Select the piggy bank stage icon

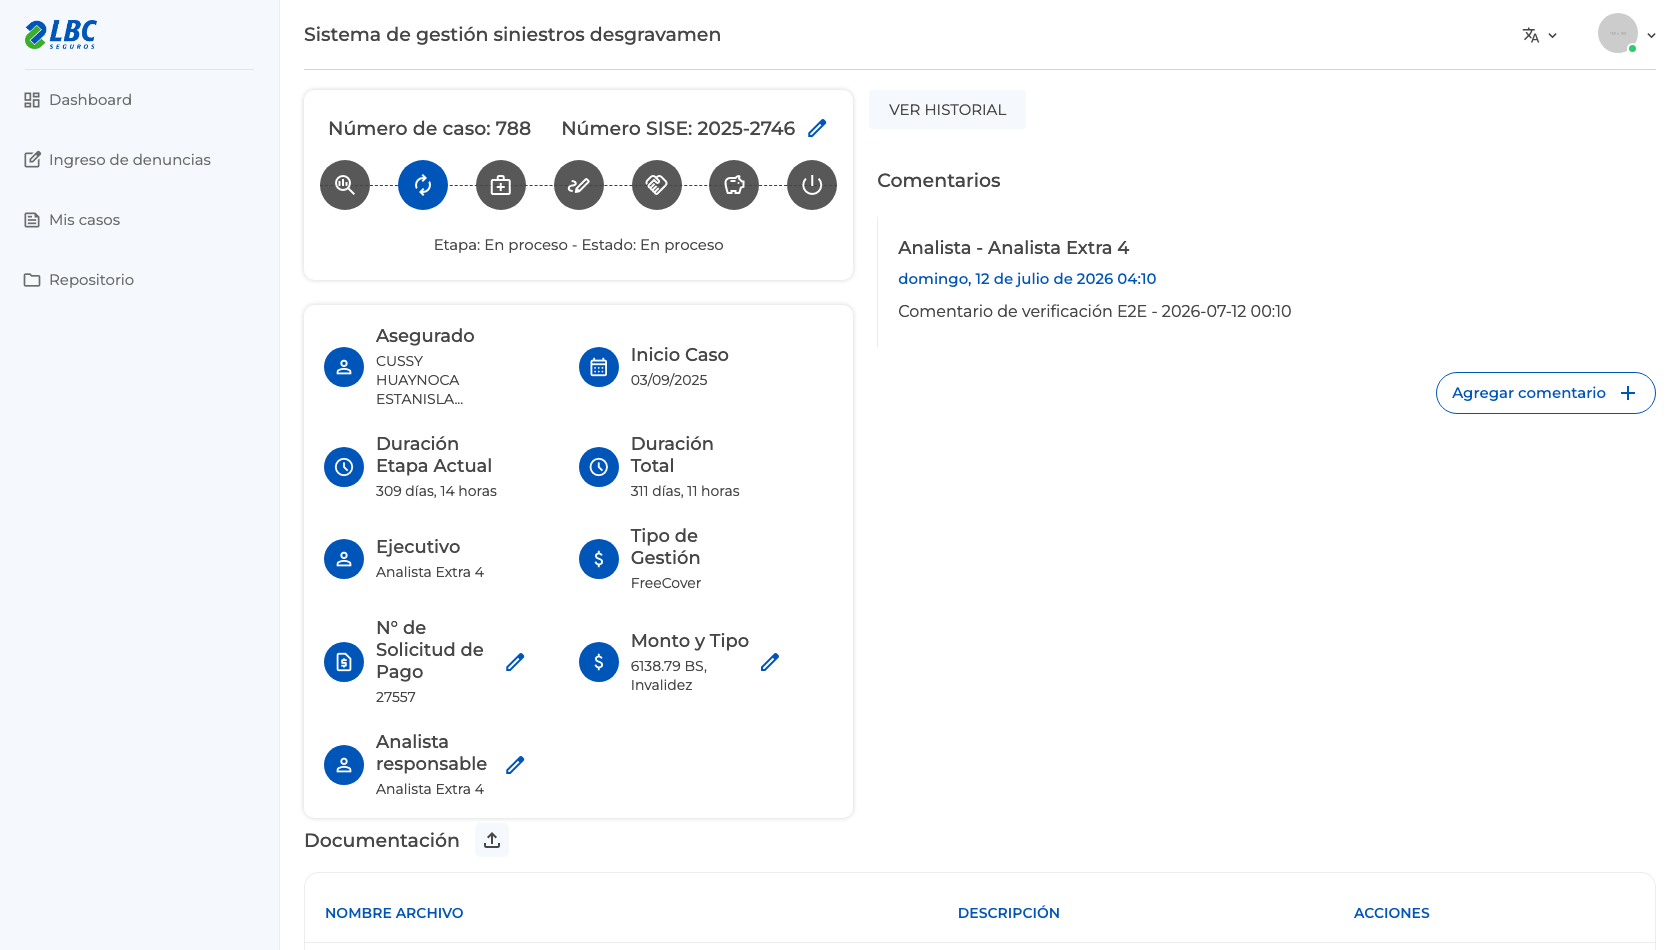734,185
